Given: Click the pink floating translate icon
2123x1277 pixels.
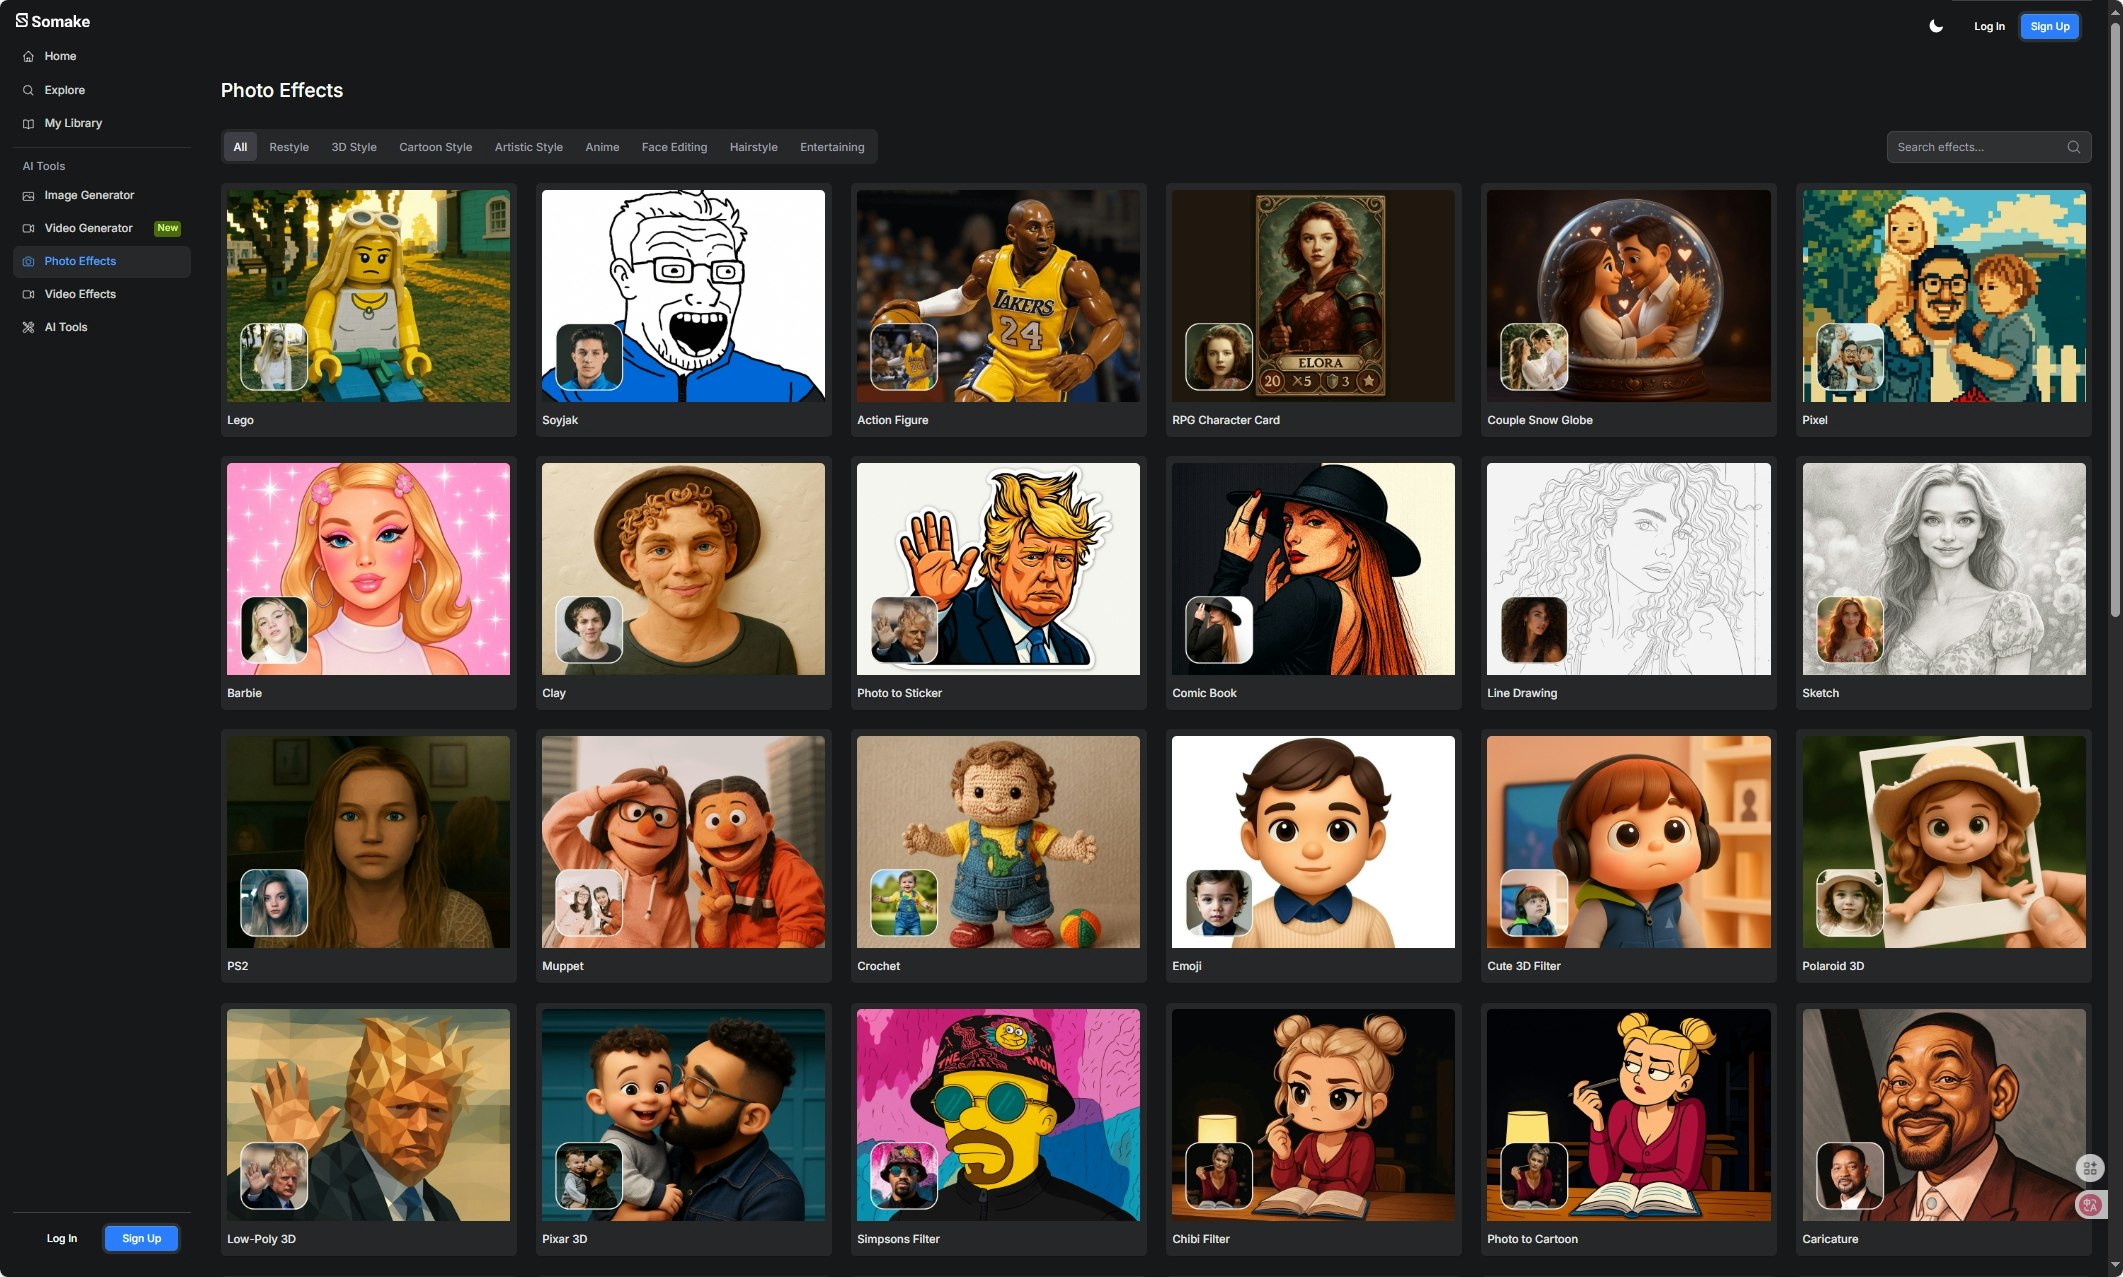Looking at the screenshot, I should pos(2089,1205).
